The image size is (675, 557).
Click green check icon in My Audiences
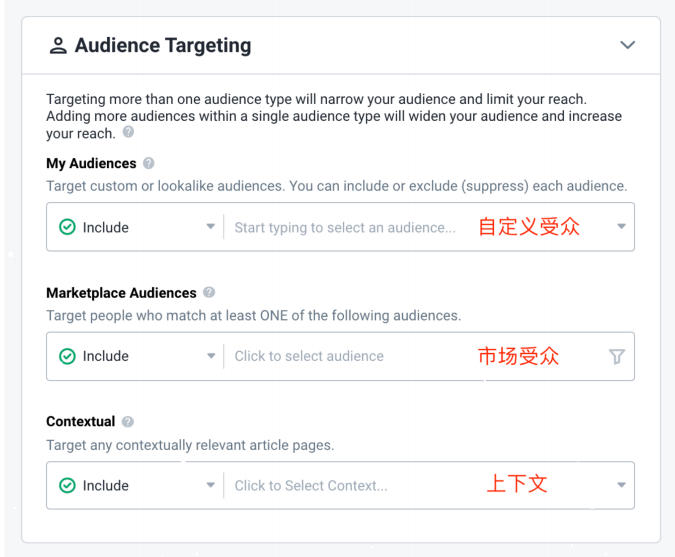[x=67, y=228]
